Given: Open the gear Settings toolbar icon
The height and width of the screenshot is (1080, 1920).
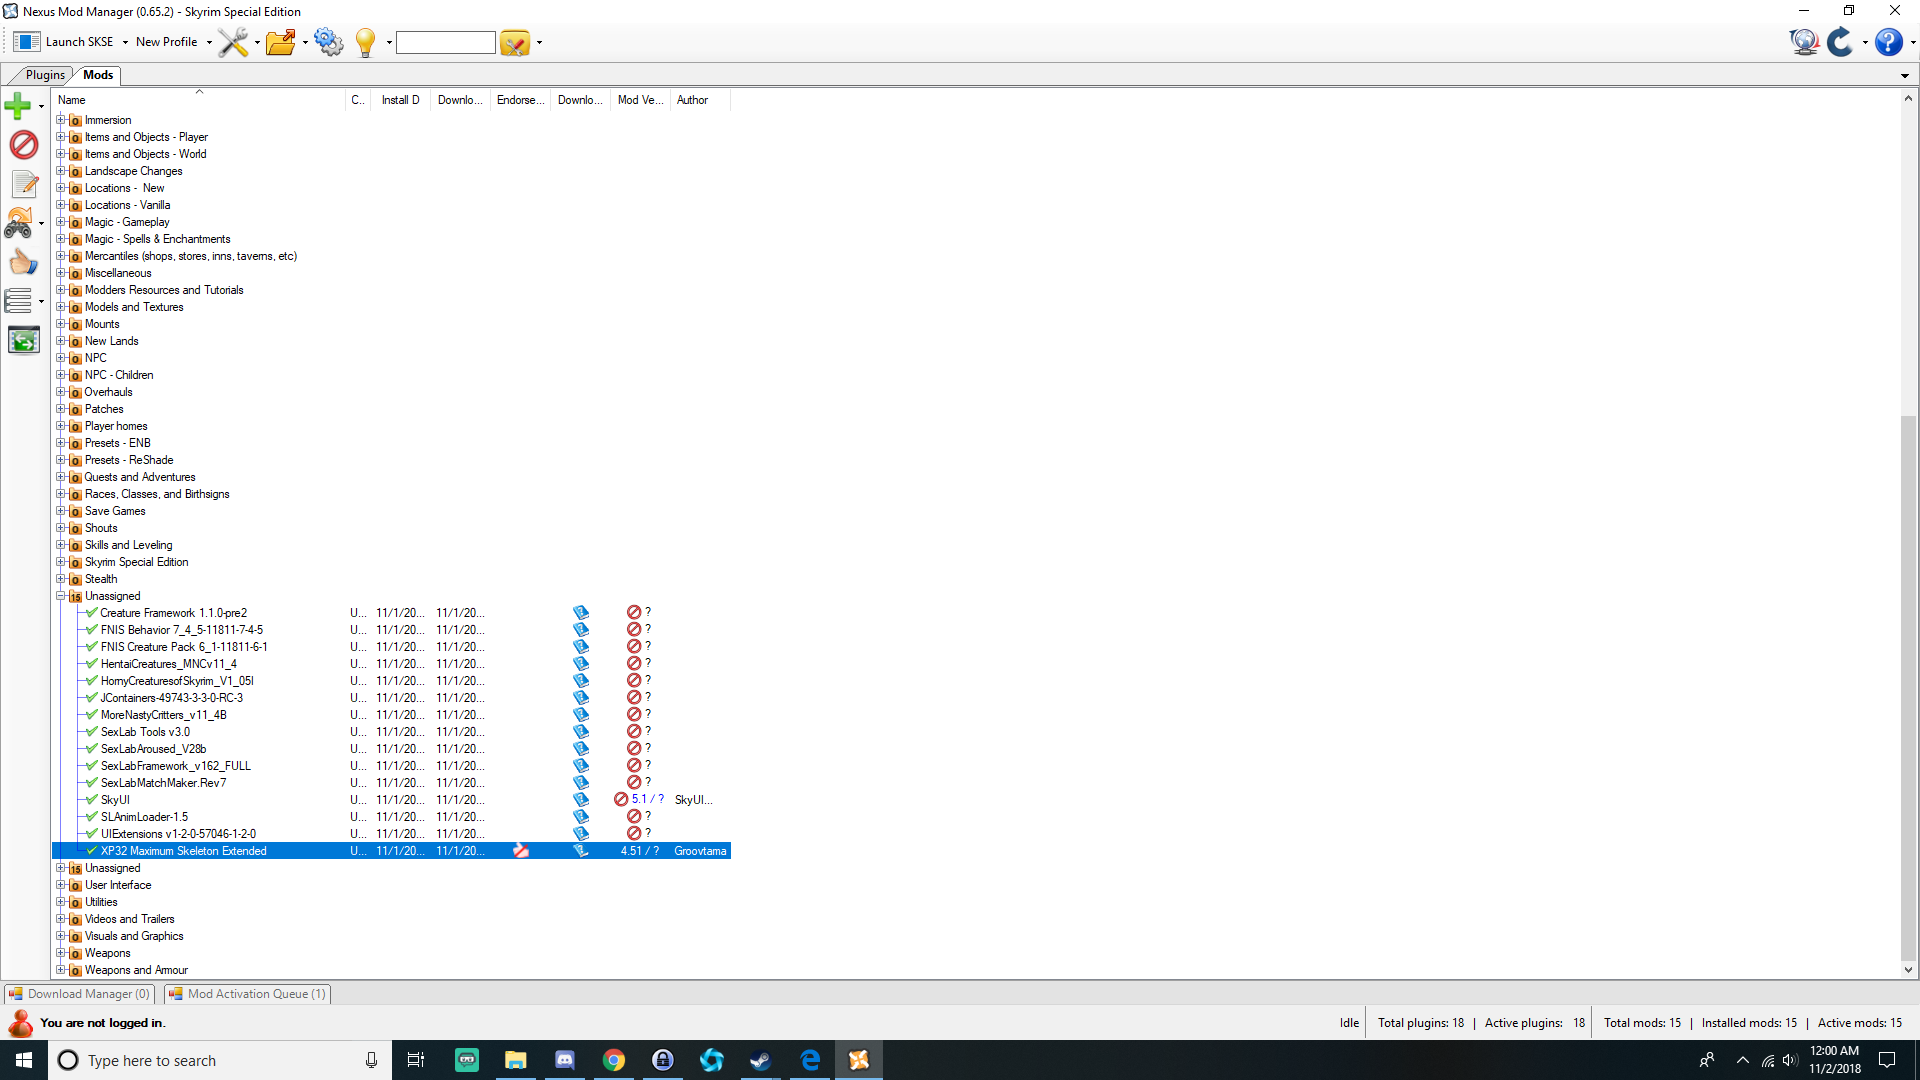Looking at the screenshot, I should point(328,42).
